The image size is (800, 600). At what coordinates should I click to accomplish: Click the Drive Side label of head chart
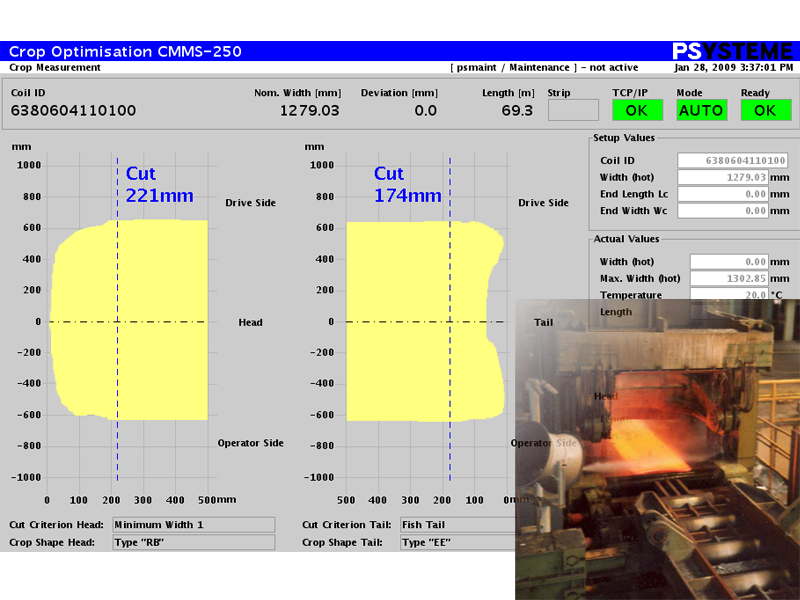coord(251,203)
